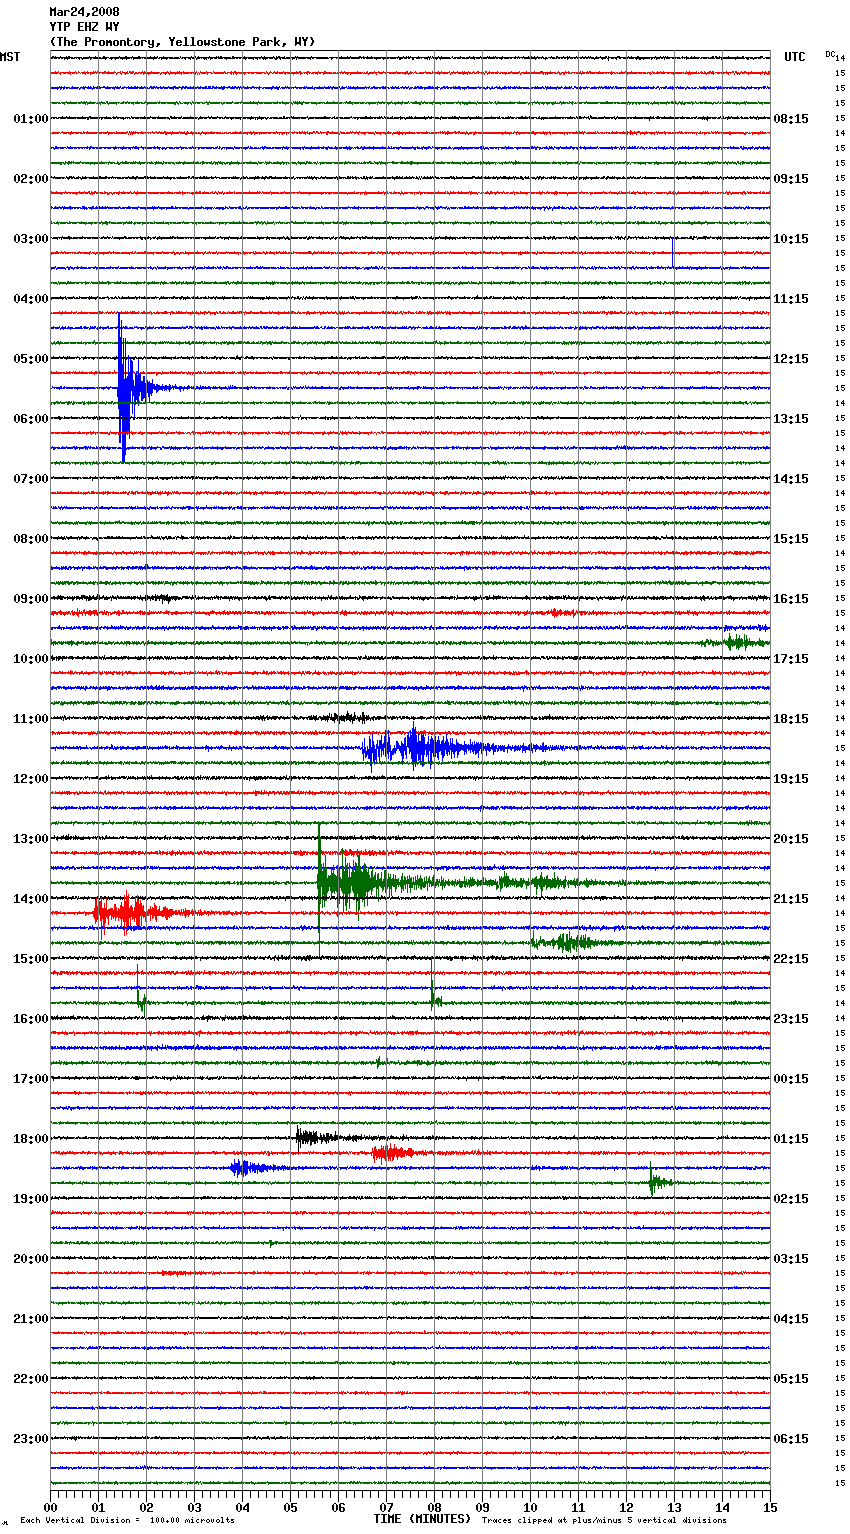Click the 00:15 UTC time label
The height and width of the screenshot is (1534, 850).
[x=791, y=1079]
